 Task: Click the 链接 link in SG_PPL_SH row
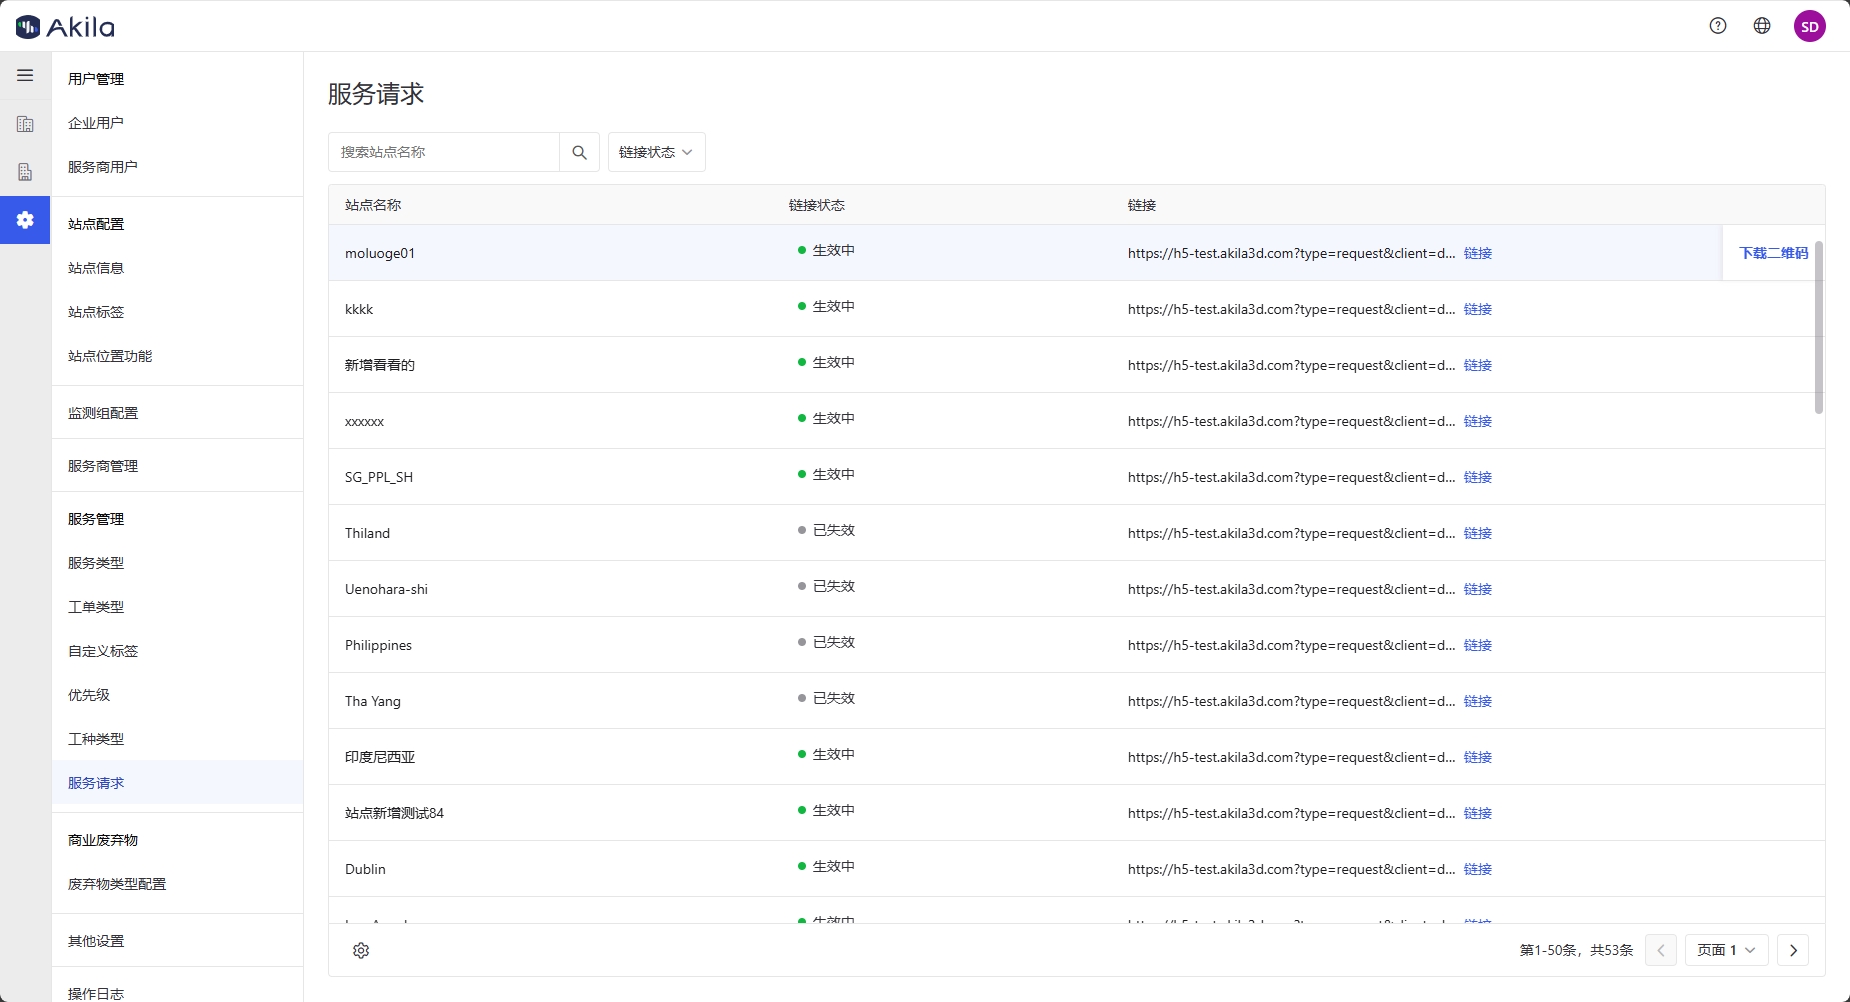point(1478,477)
